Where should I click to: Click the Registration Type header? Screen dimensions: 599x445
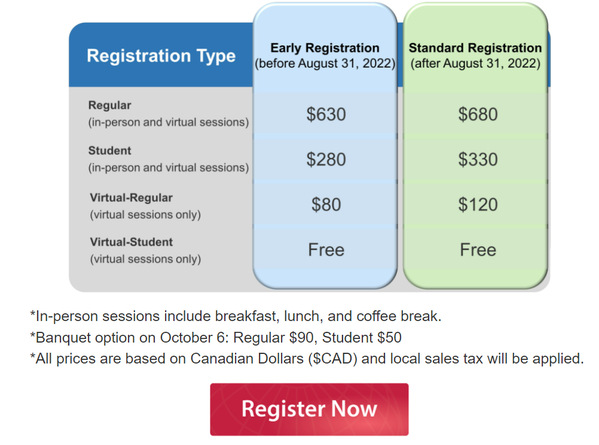click(x=161, y=56)
